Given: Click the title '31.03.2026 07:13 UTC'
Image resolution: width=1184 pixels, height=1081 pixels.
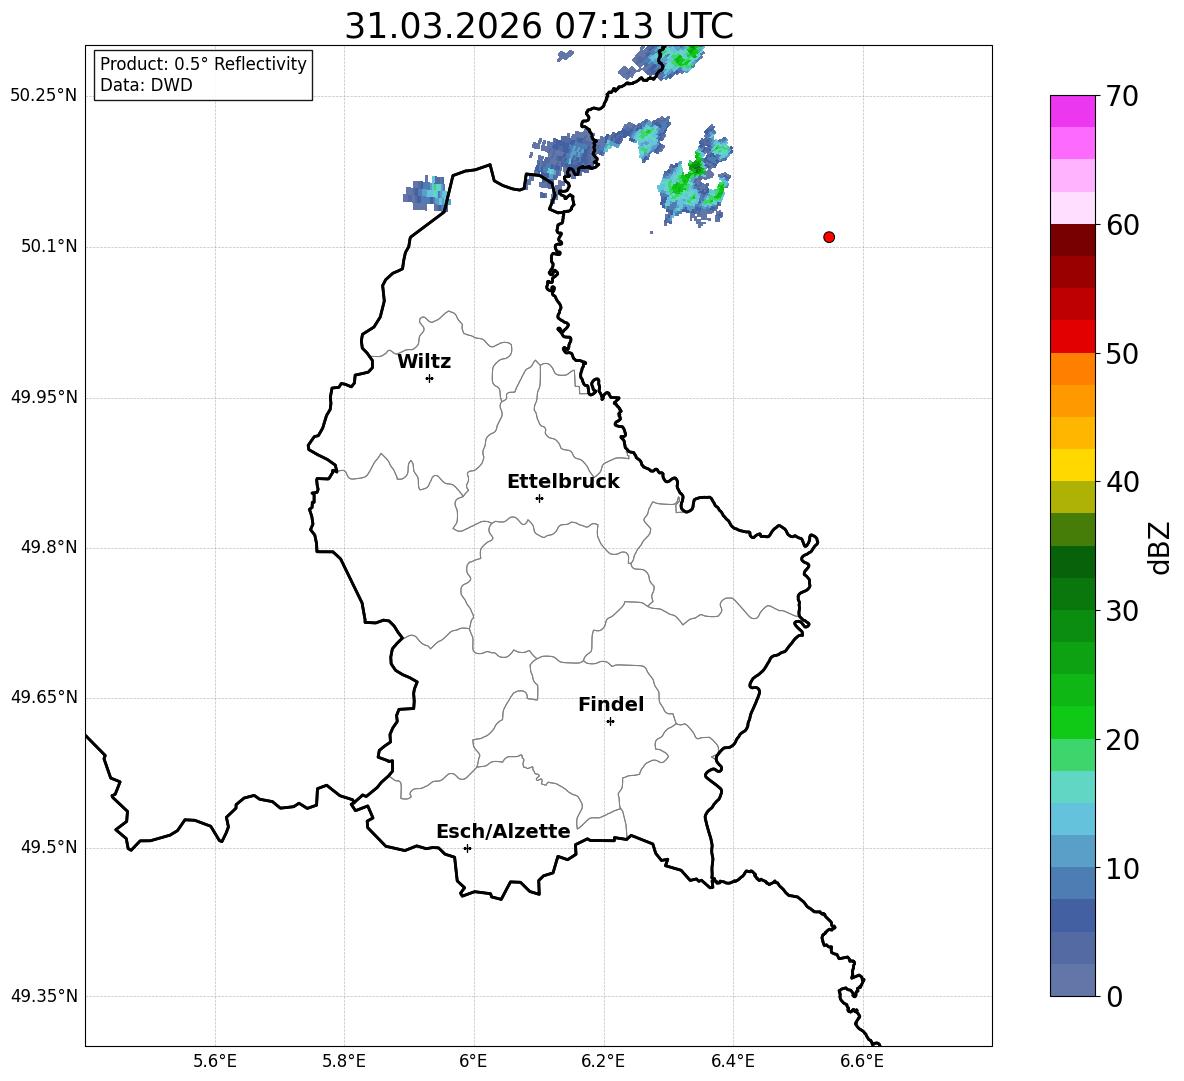Looking at the screenshot, I should (539, 26).
